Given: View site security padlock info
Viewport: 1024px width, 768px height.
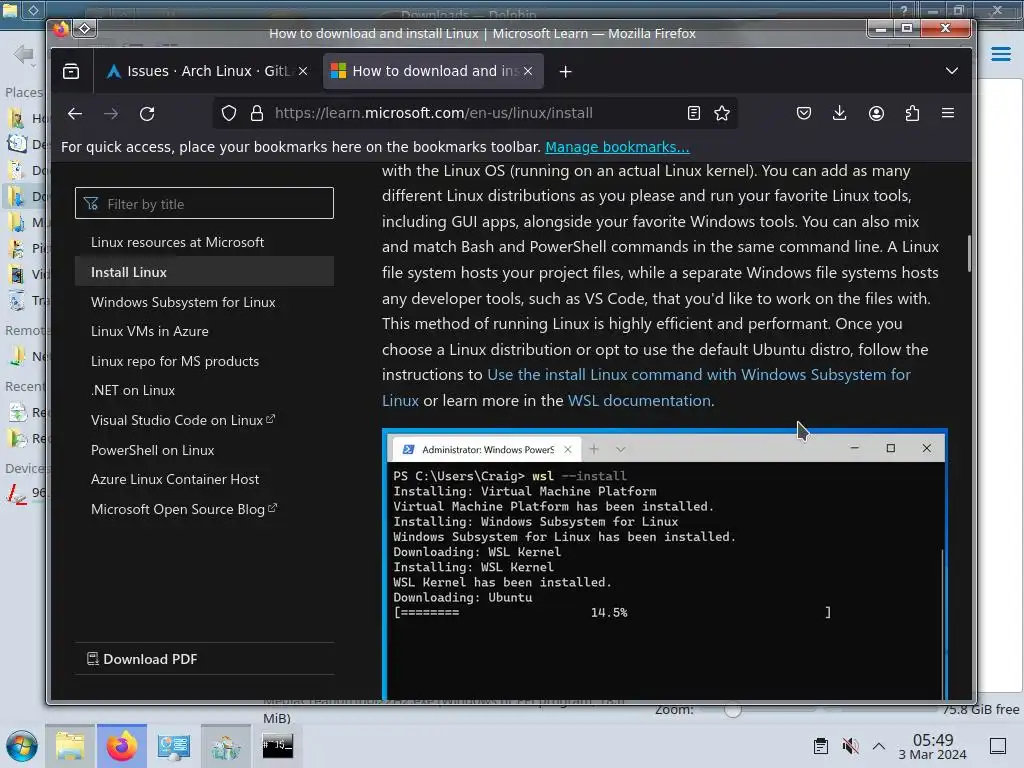Looking at the screenshot, I should 257,114.
